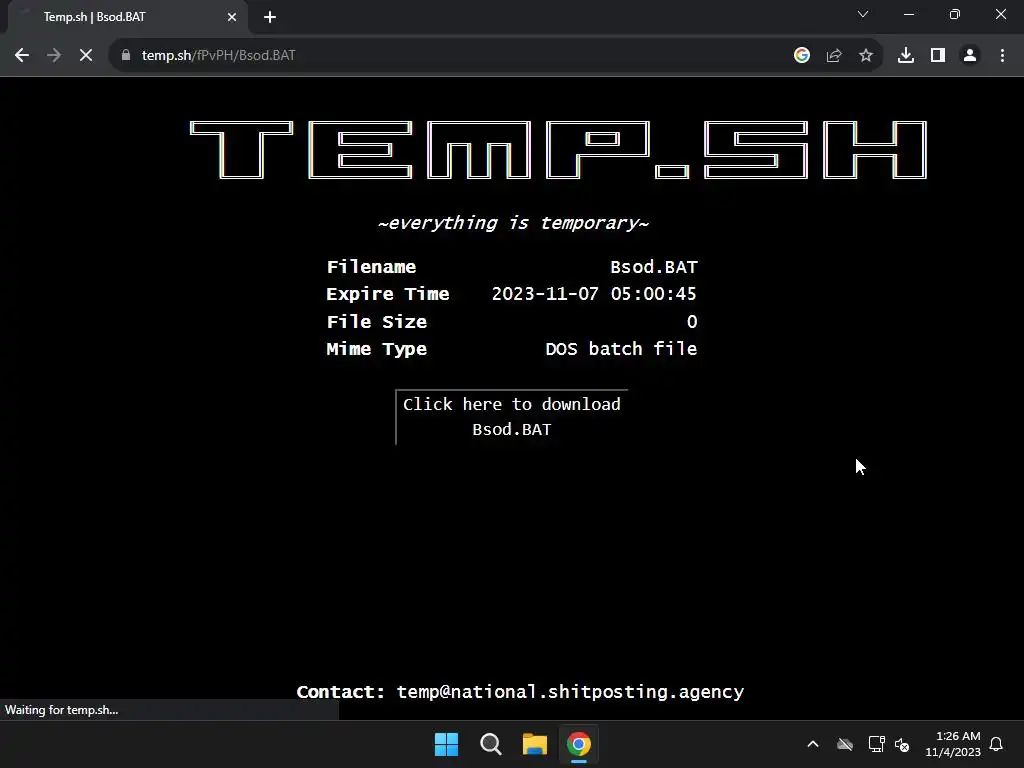This screenshot has width=1024, height=768.
Task: Click contact email temp@national.shitposting.agency
Action: tap(570, 692)
